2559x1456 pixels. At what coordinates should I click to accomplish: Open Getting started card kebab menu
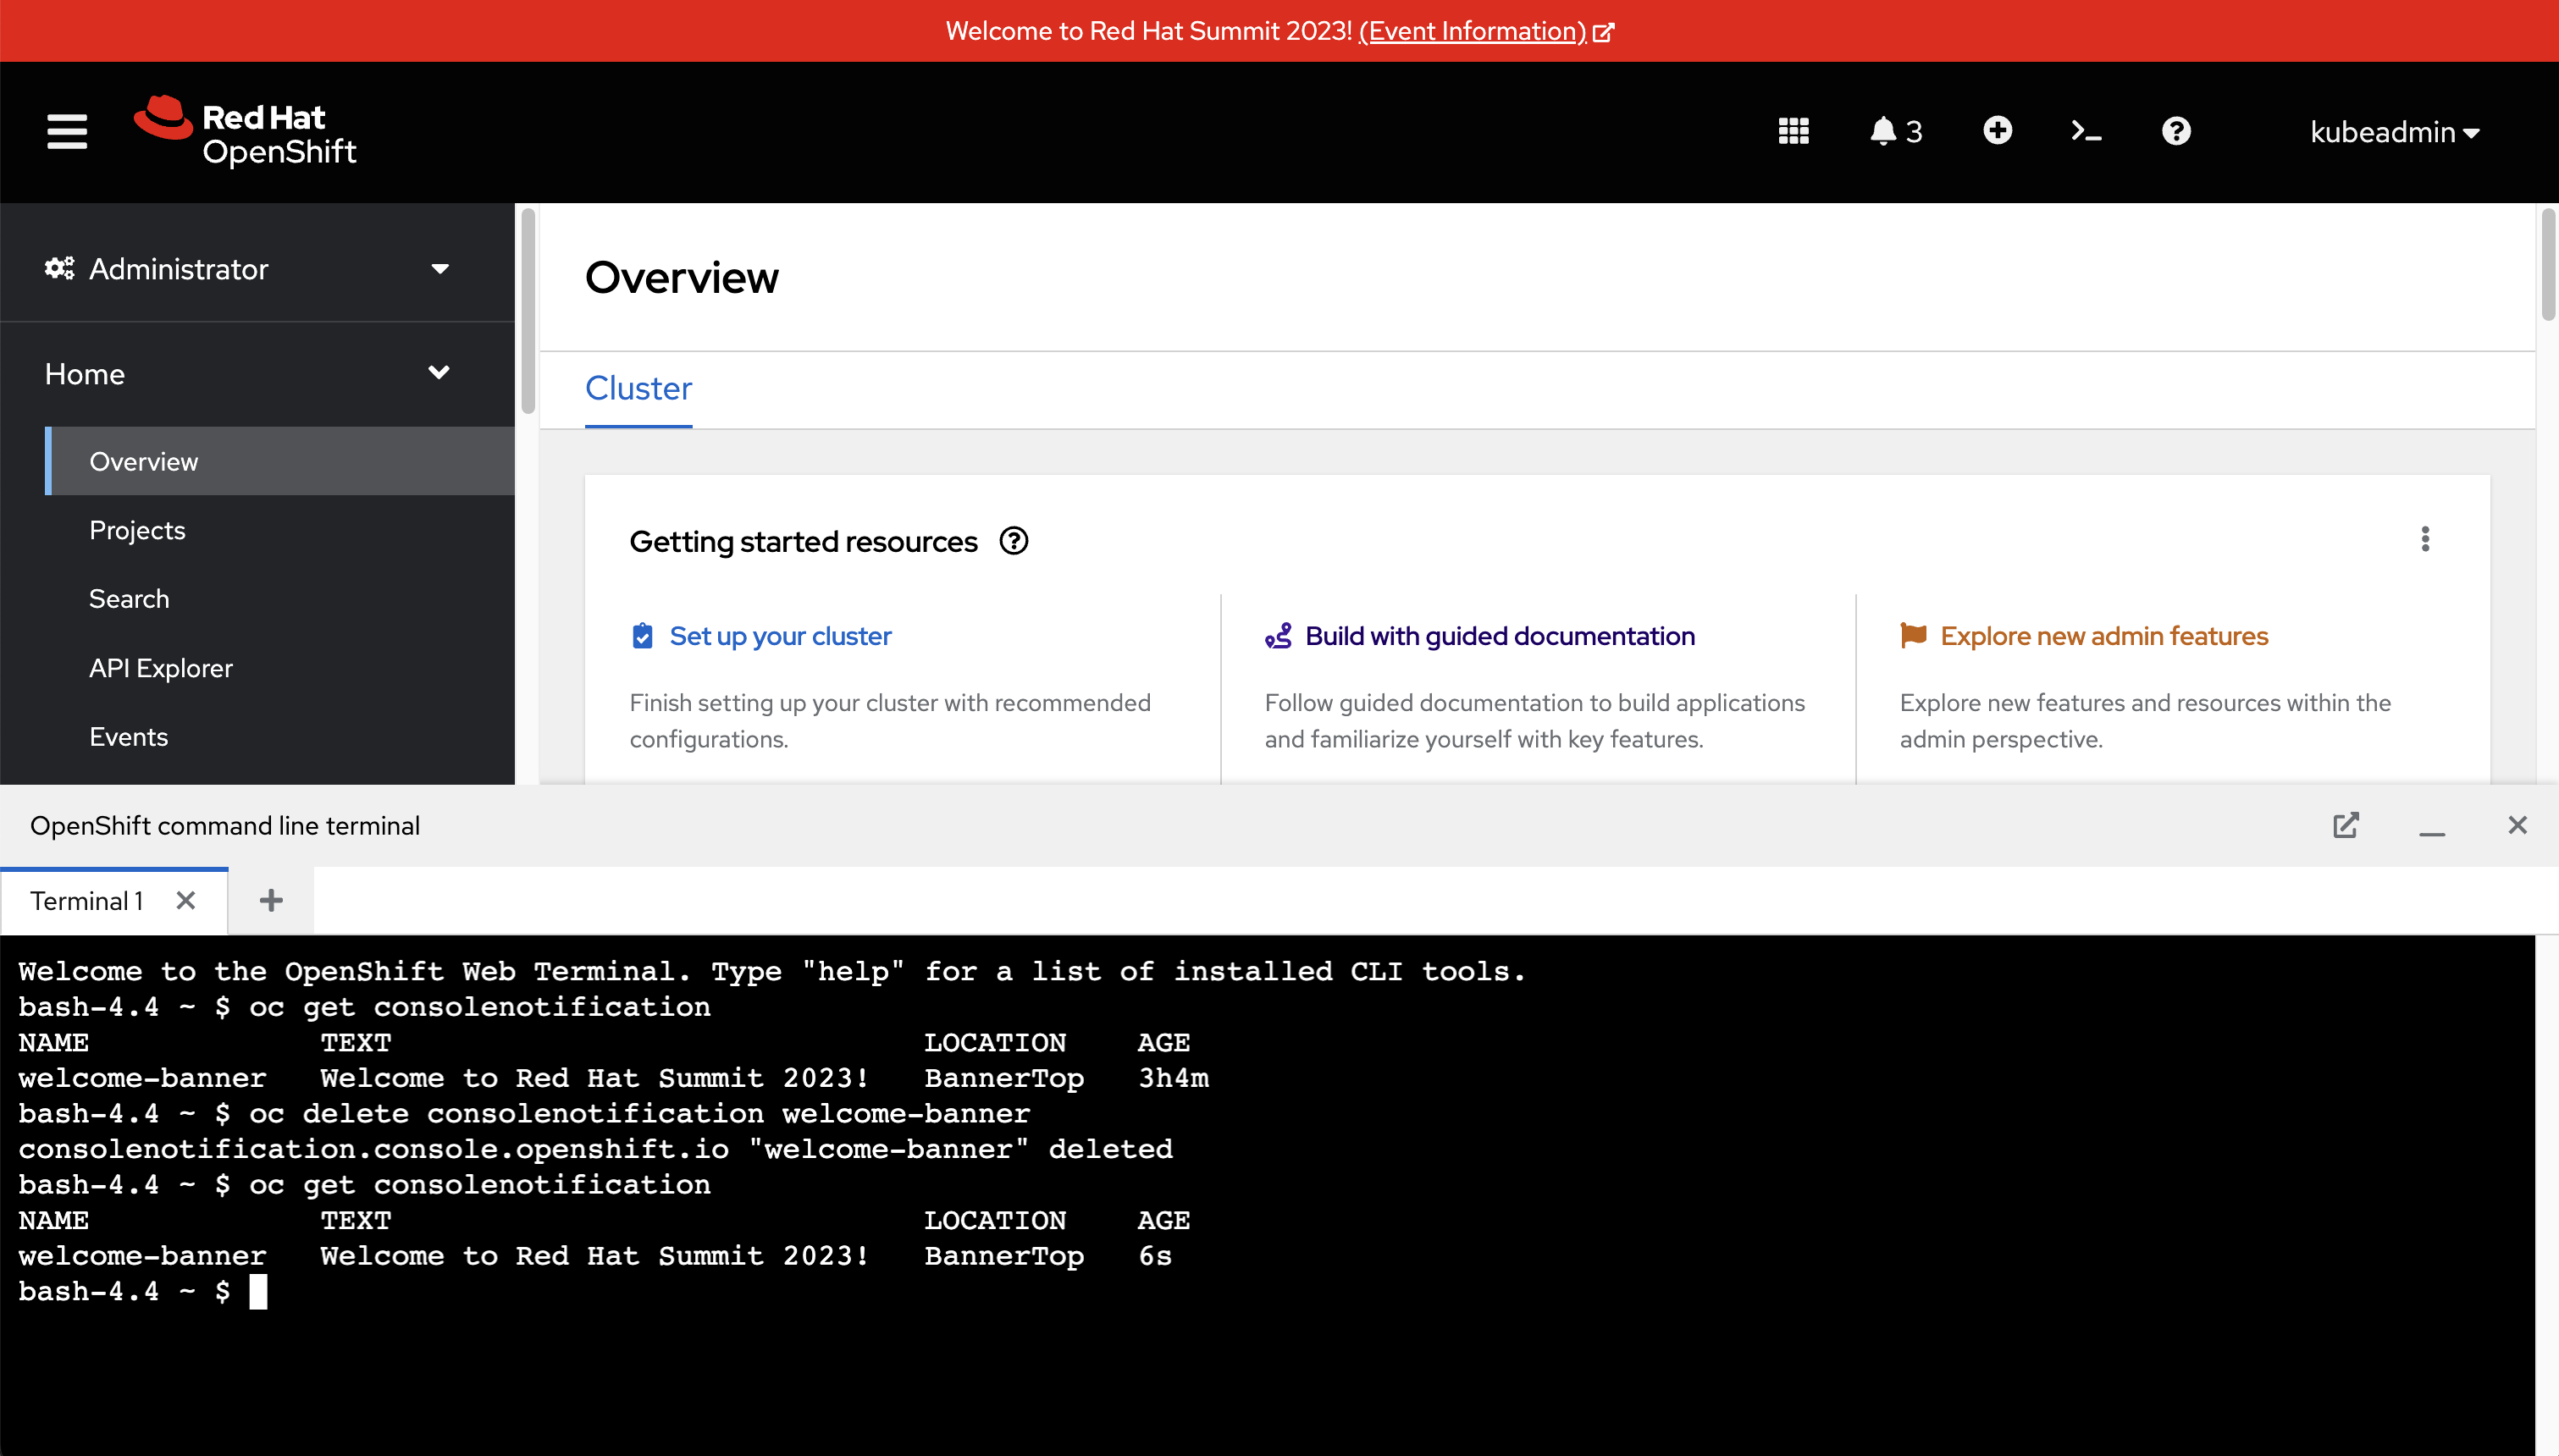tap(2424, 539)
